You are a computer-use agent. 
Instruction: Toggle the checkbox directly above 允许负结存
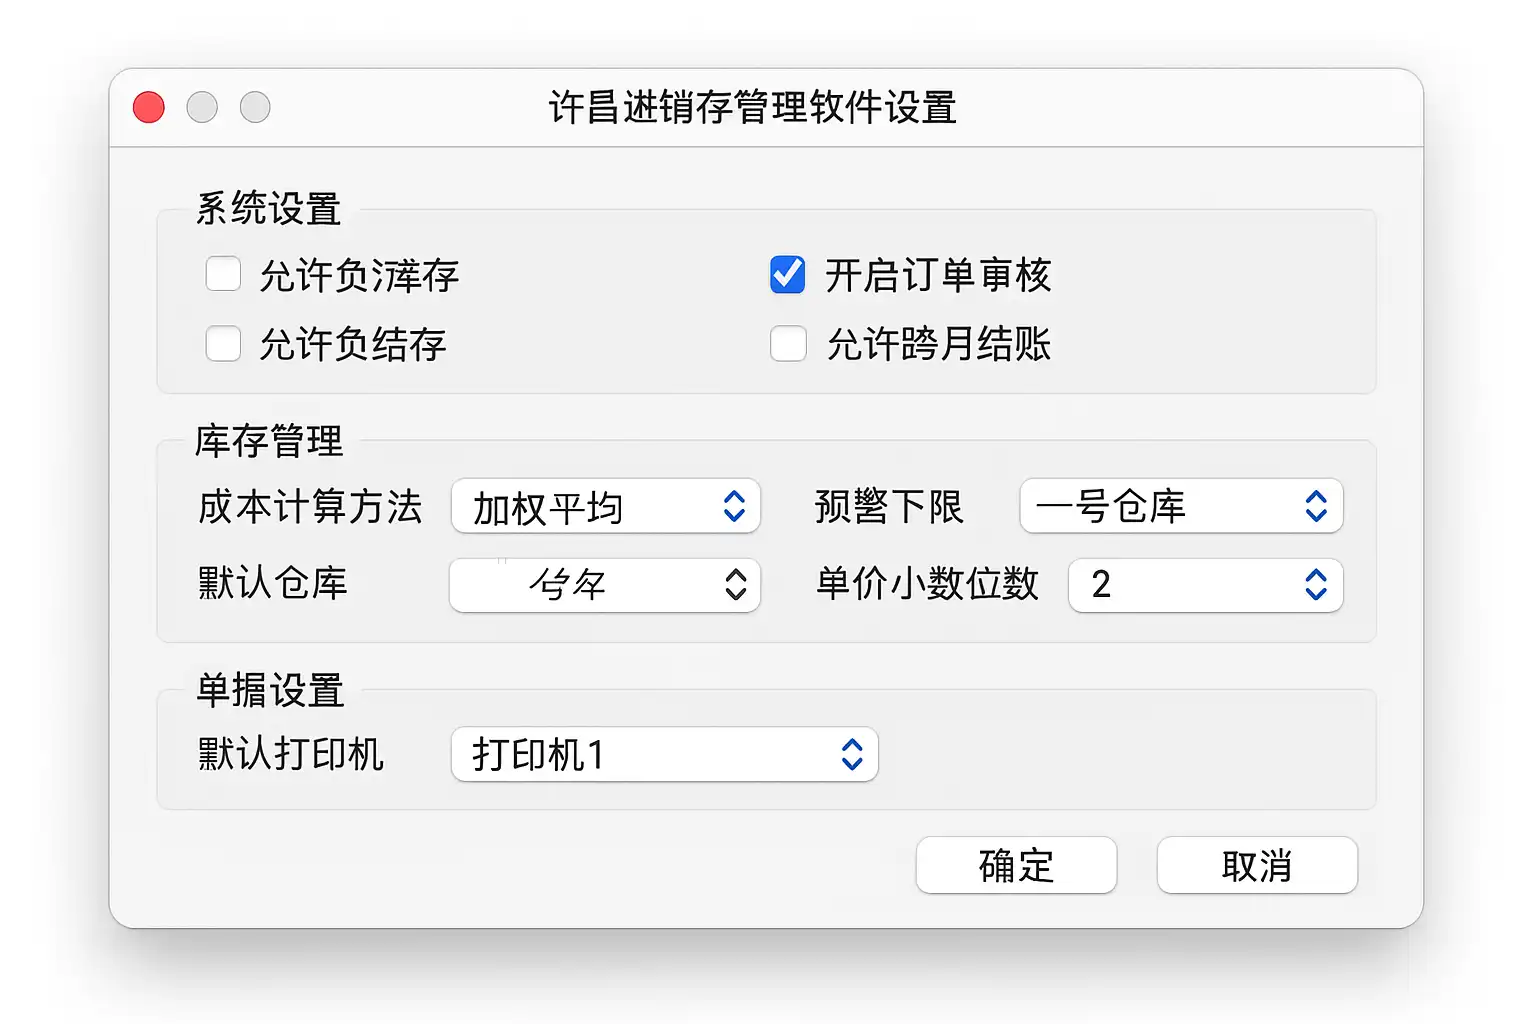(223, 275)
